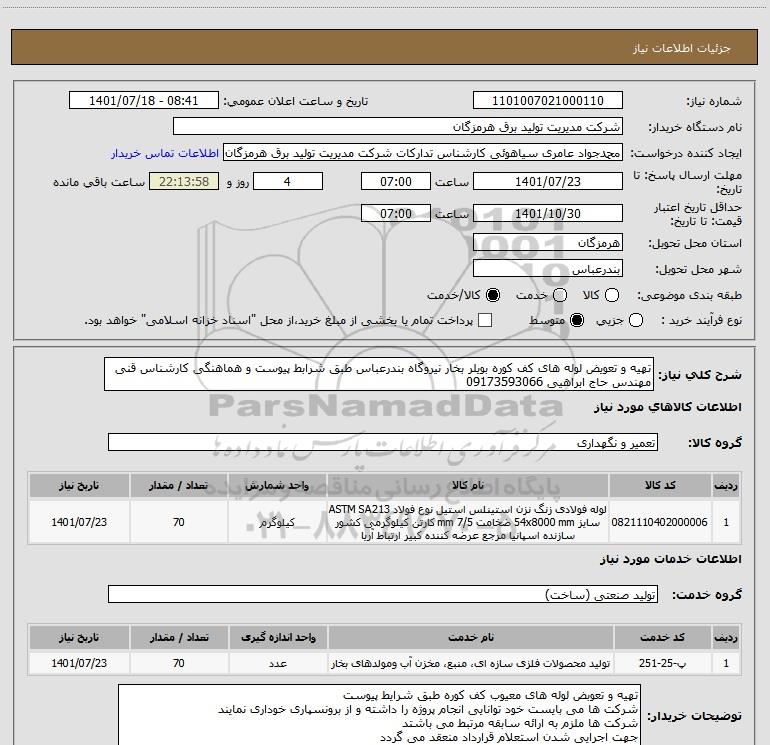Click the response deadline date 1401/07/23 field
The height and width of the screenshot is (745, 770).
[x=548, y=182]
